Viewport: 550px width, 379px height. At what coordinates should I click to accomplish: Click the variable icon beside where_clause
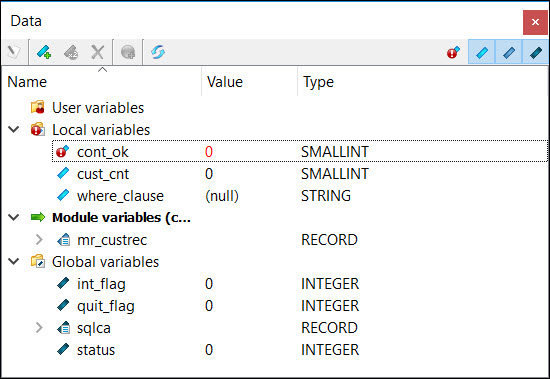click(x=63, y=195)
